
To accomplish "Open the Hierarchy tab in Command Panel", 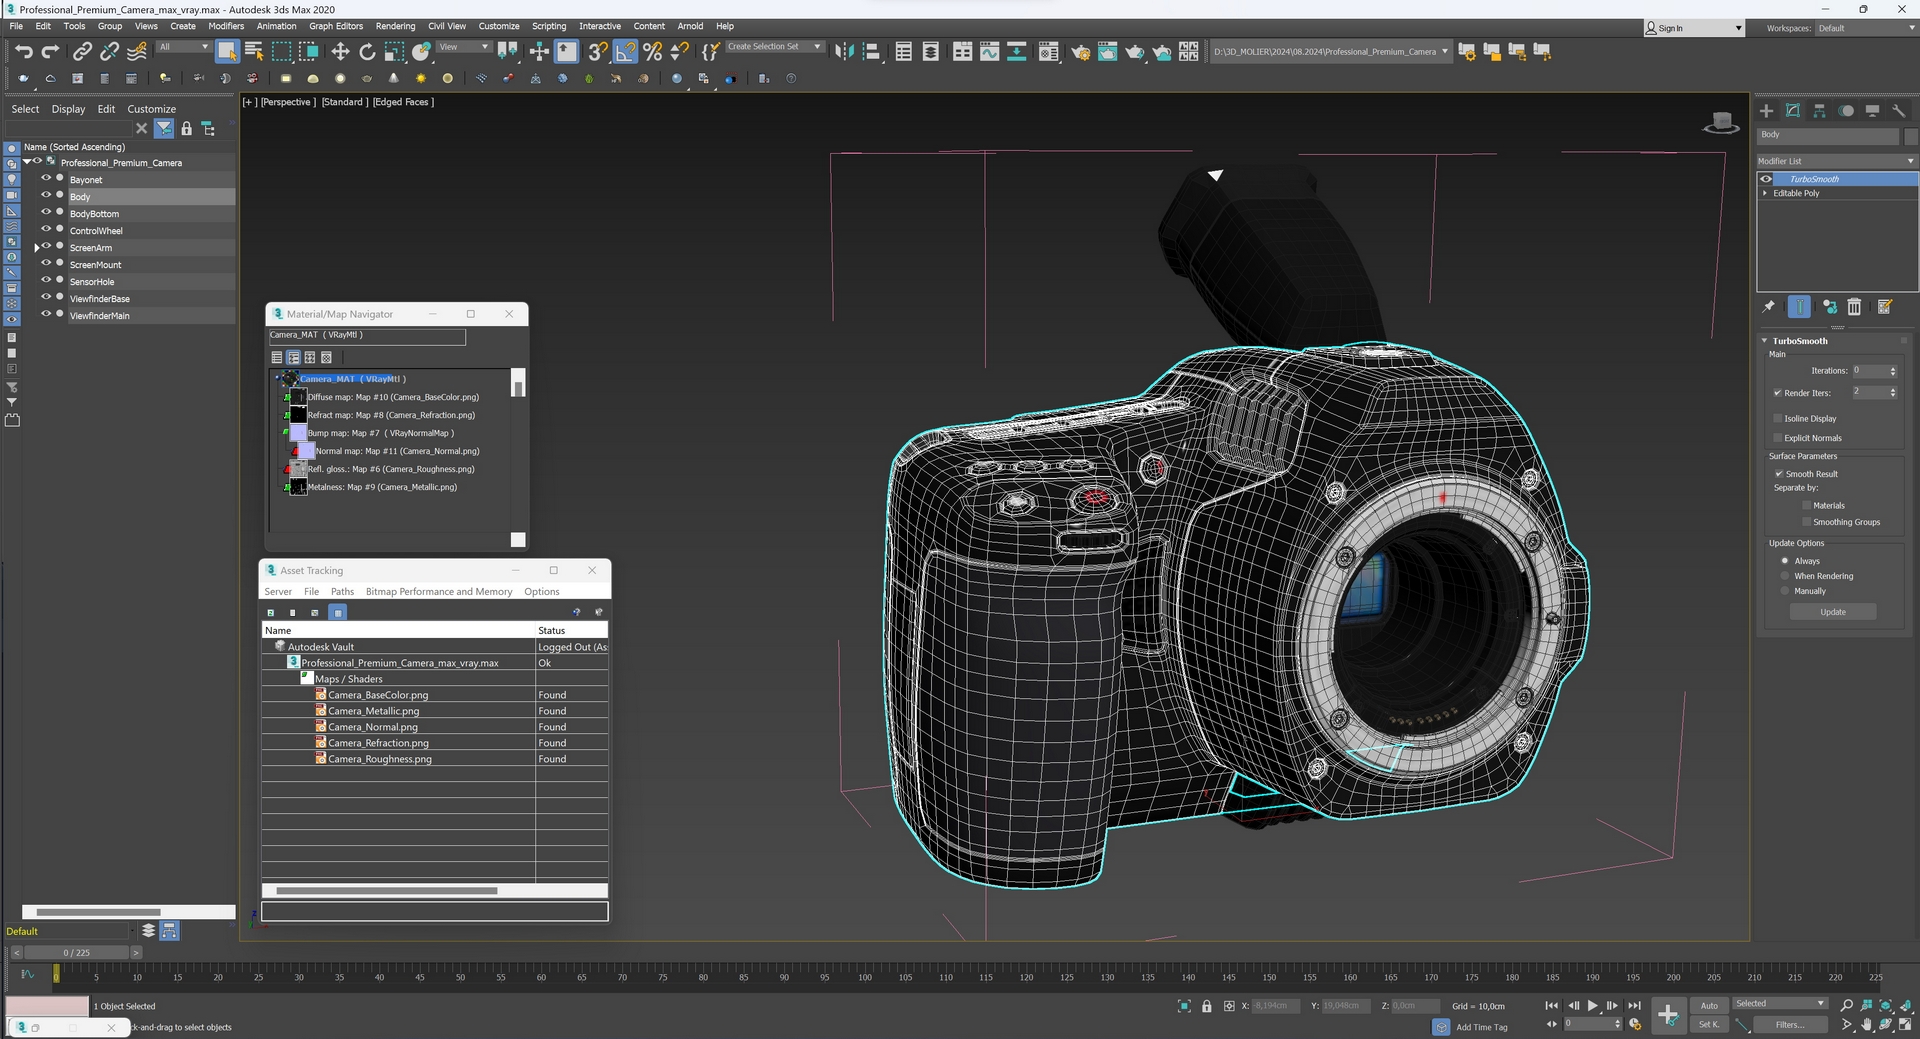I will click(x=1819, y=111).
